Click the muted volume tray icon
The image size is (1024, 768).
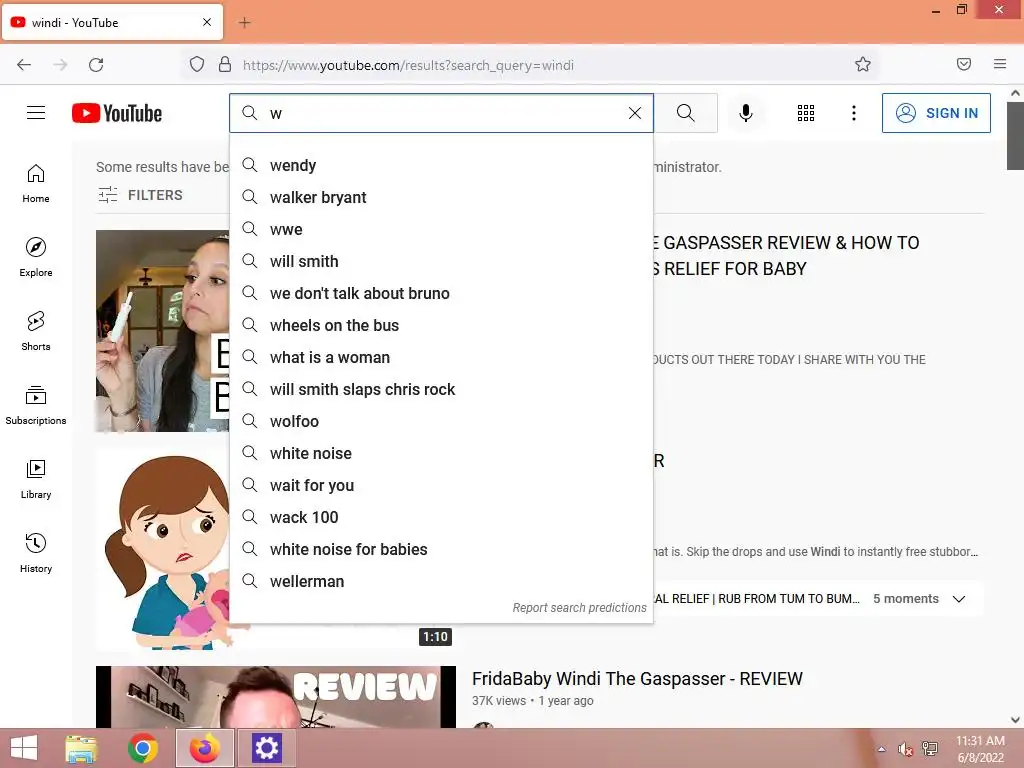[905, 749]
